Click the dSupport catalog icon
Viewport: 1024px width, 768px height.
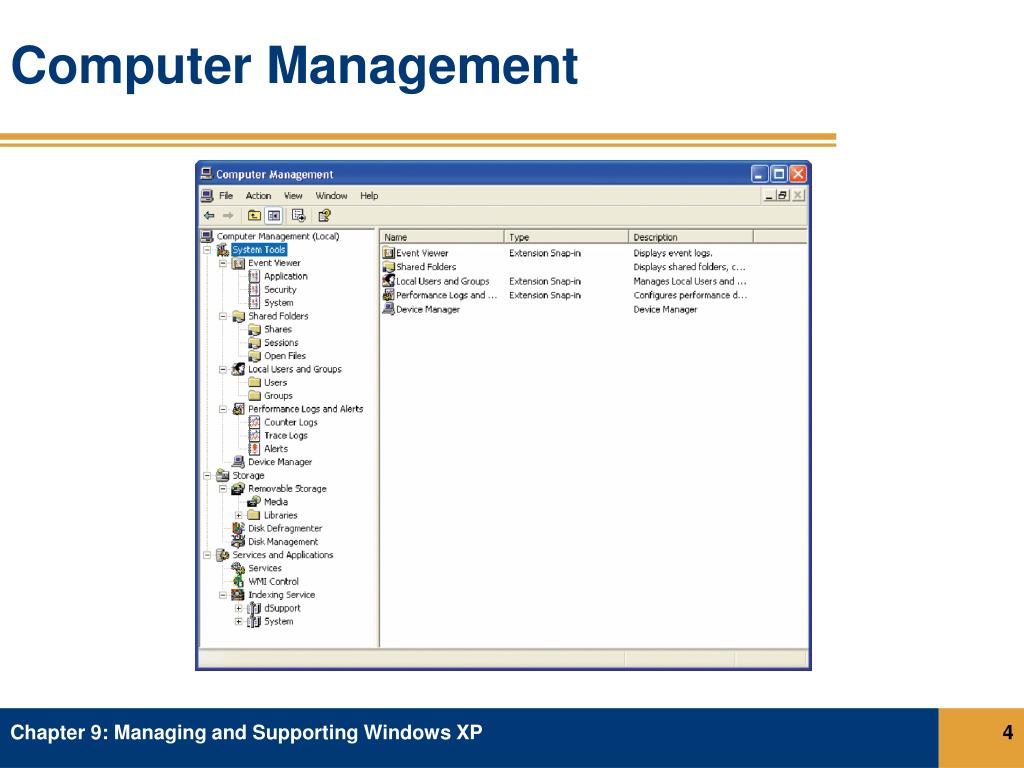click(x=255, y=608)
